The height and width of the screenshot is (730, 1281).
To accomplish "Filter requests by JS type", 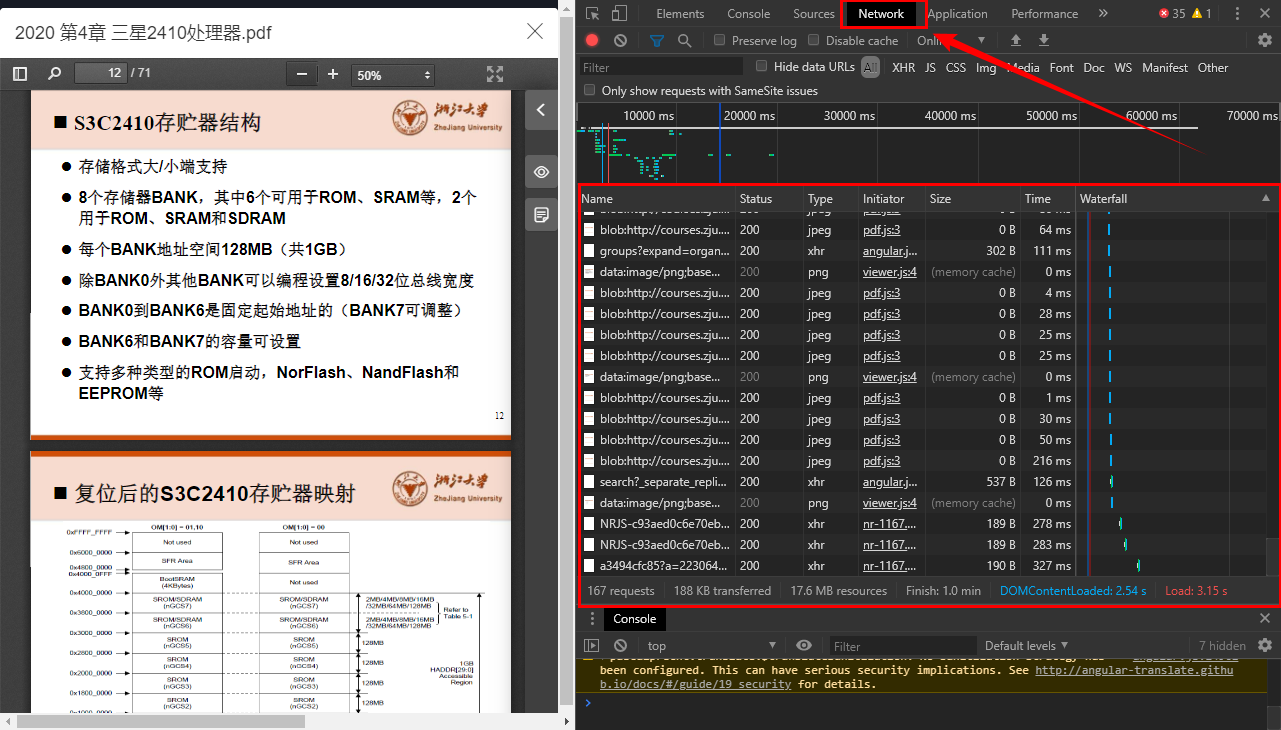I will (x=930, y=67).
